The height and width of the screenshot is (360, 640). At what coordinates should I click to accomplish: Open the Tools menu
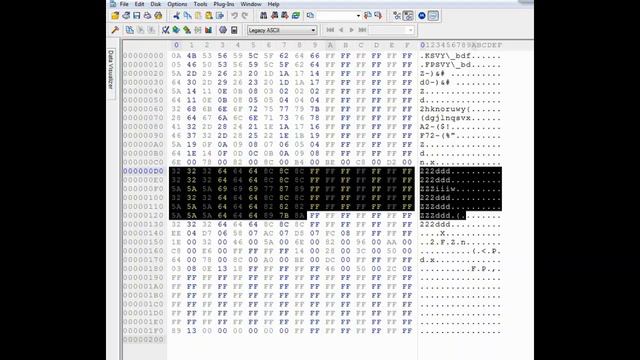click(200, 4)
